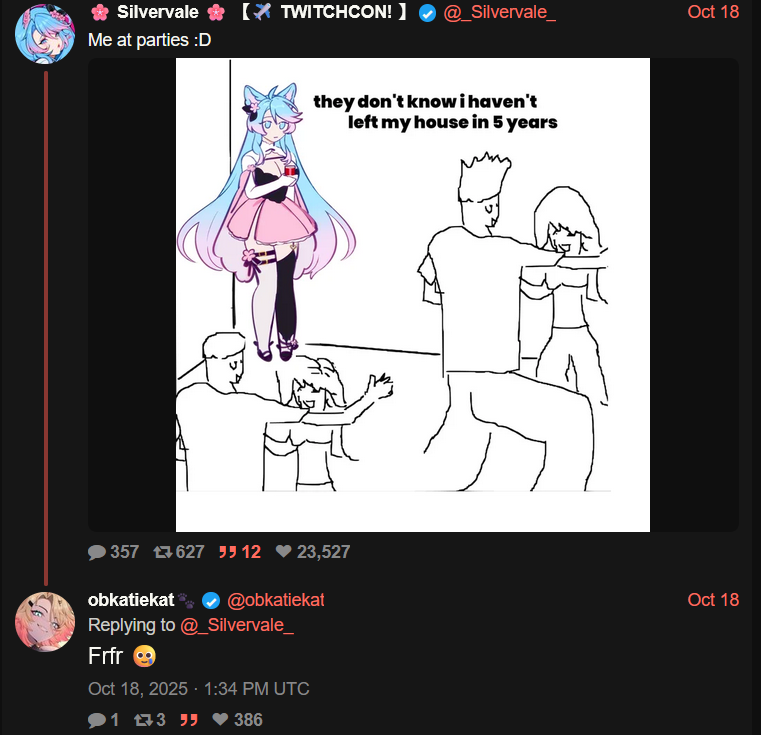761x735 pixels.
Task: Click the reply icon showing 1 comment
Action: pos(97,719)
